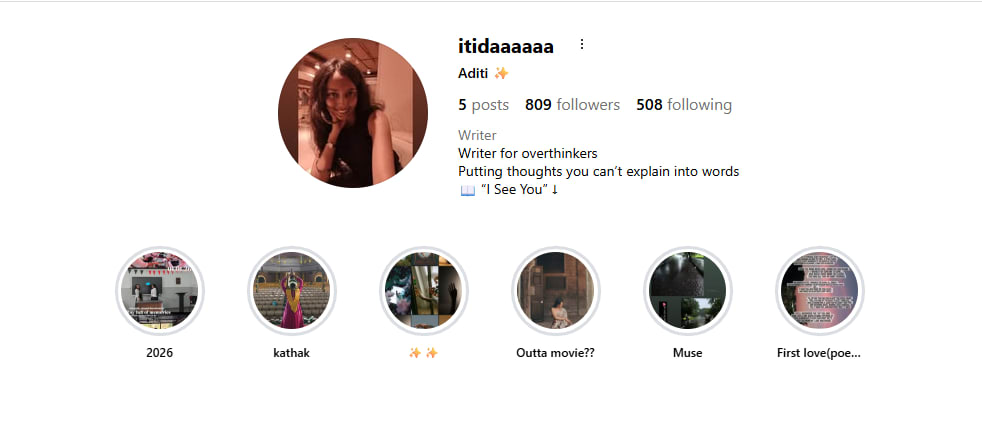
Task: Click the Aditi display name
Action: (x=473, y=73)
